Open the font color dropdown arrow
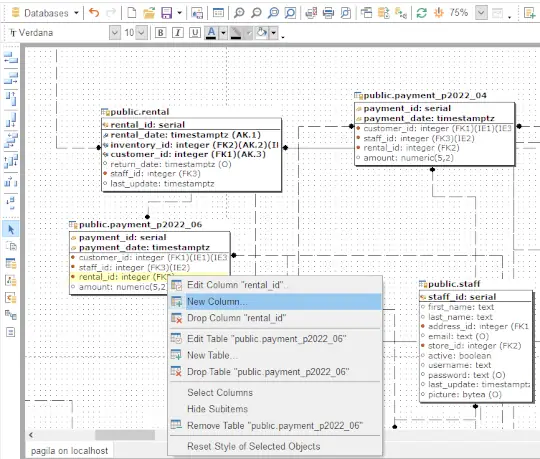 pyautogui.click(x=223, y=33)
